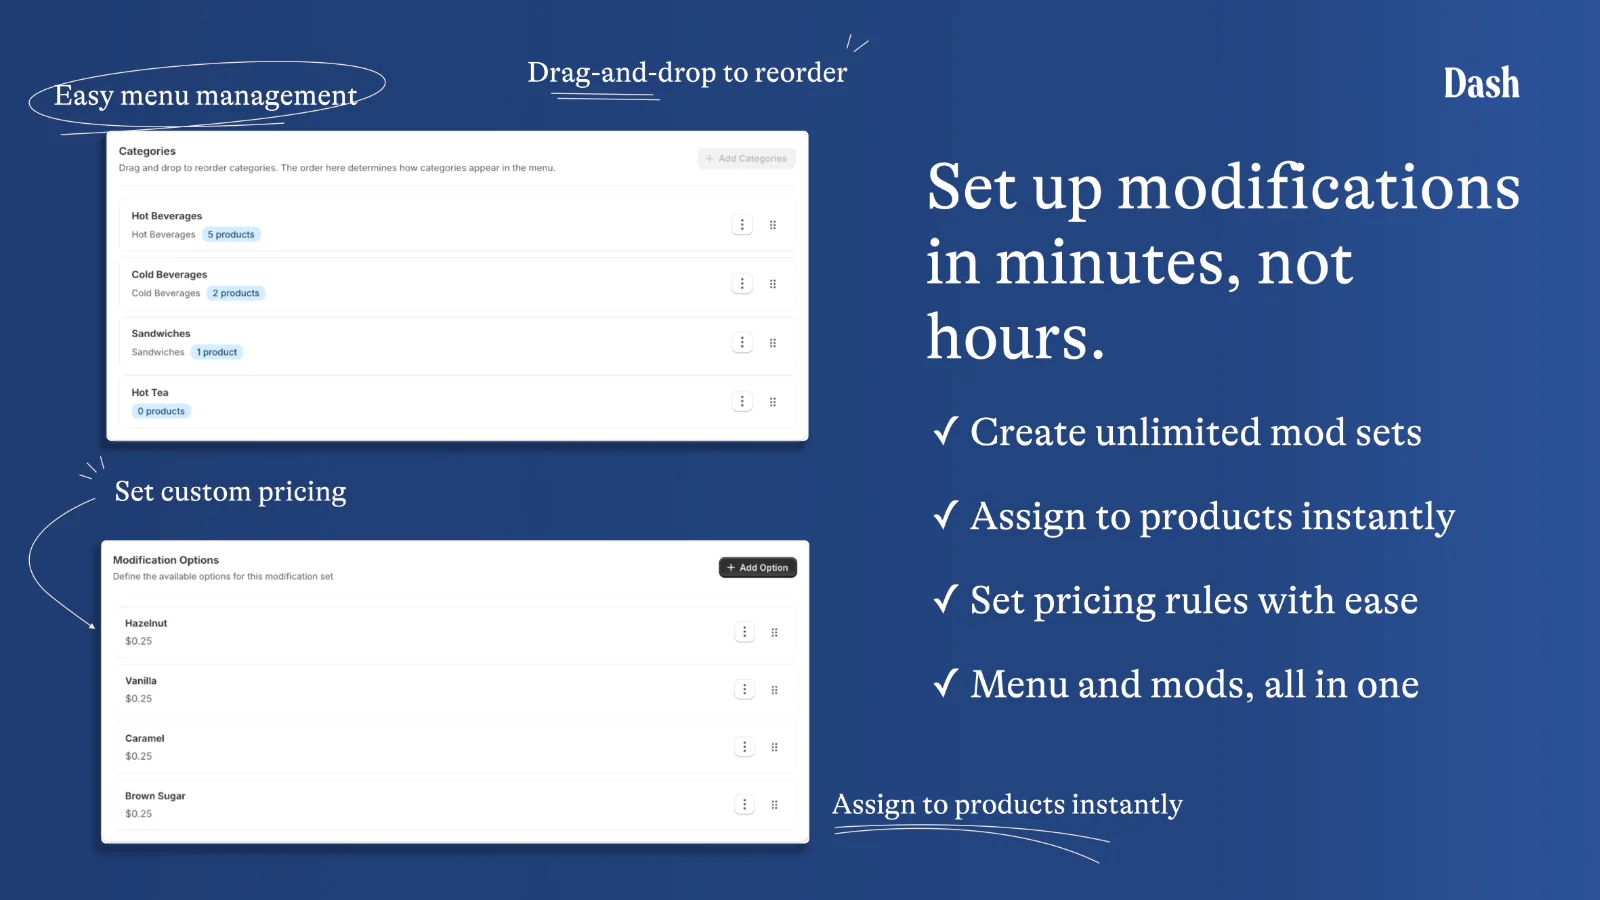The height and width of the screenshot is (900, 1600).
Task: Click the Categories panel heading
Action: [x=147, y=152]
